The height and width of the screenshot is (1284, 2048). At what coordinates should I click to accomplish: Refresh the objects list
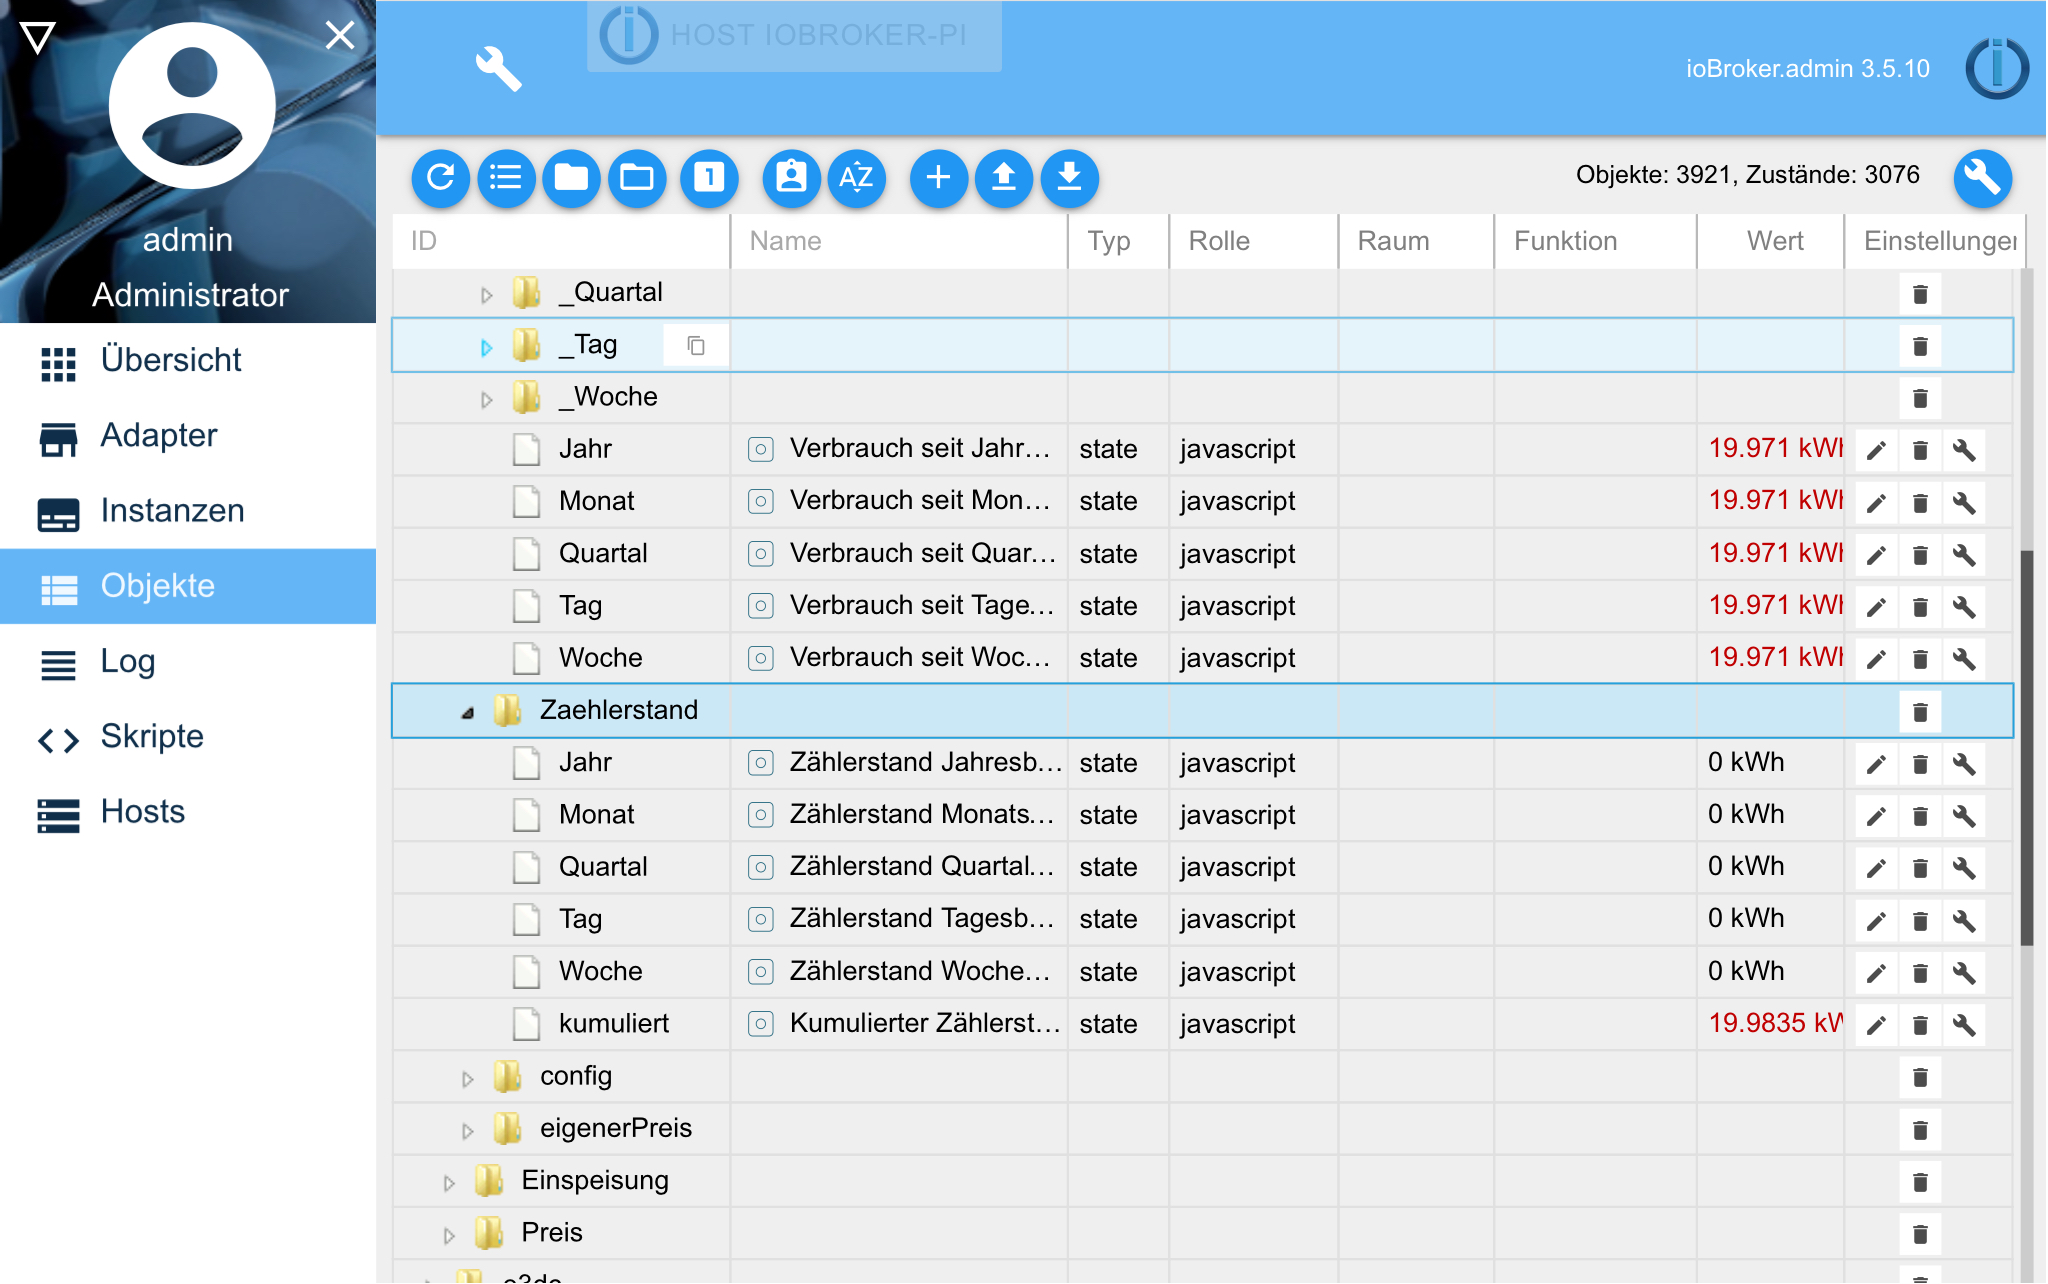click(x=440, y=178)
